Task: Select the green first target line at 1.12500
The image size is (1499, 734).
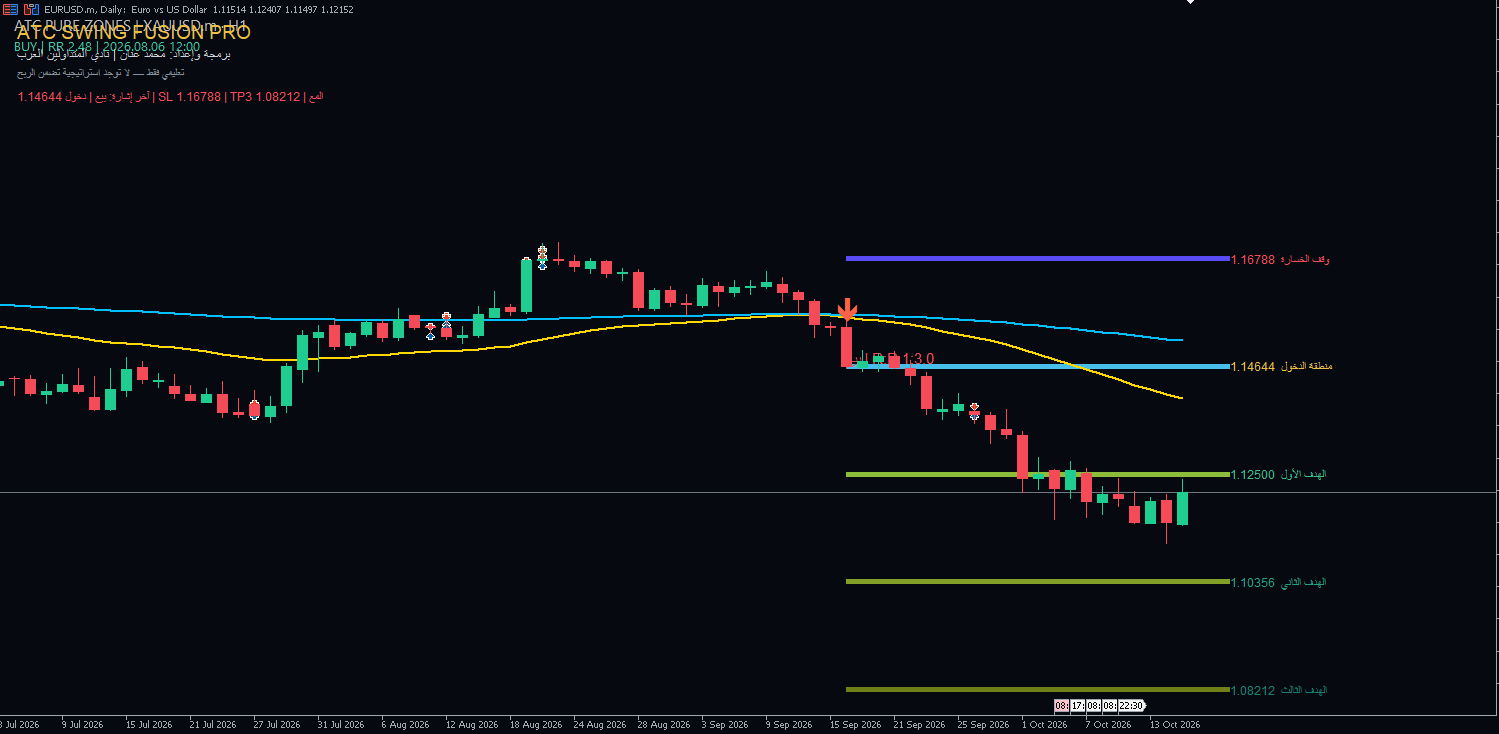Action: tap(1037, 474)
